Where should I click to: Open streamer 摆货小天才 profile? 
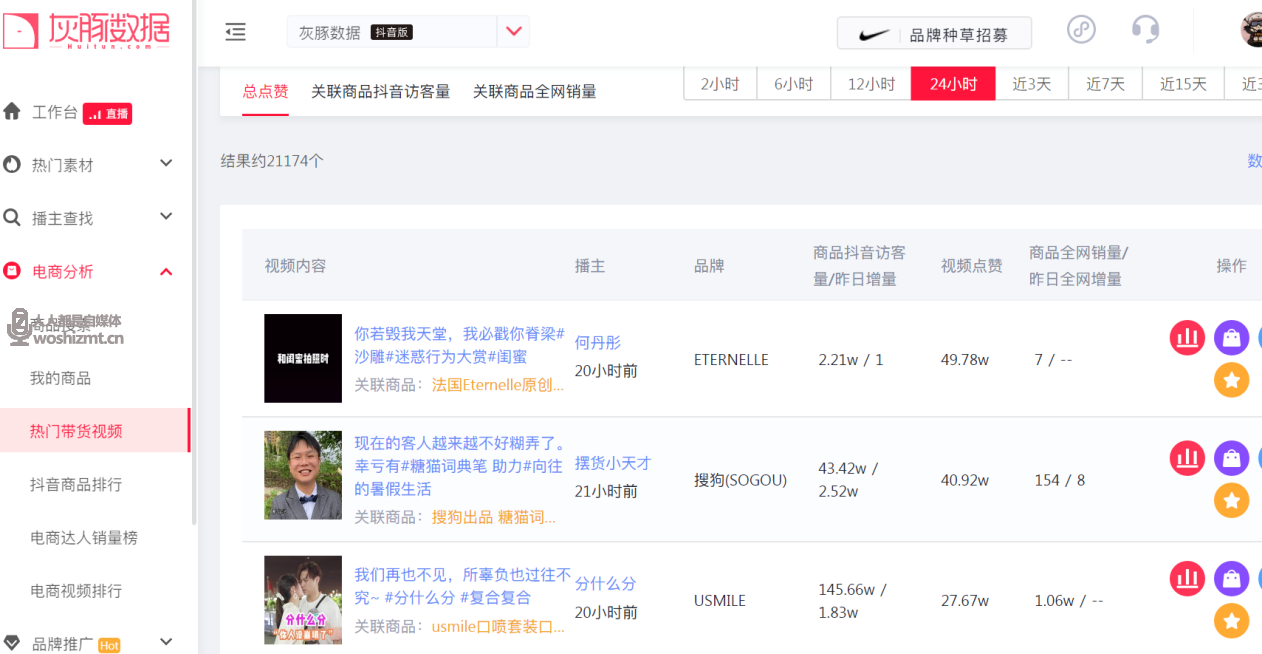coord(613,463)
